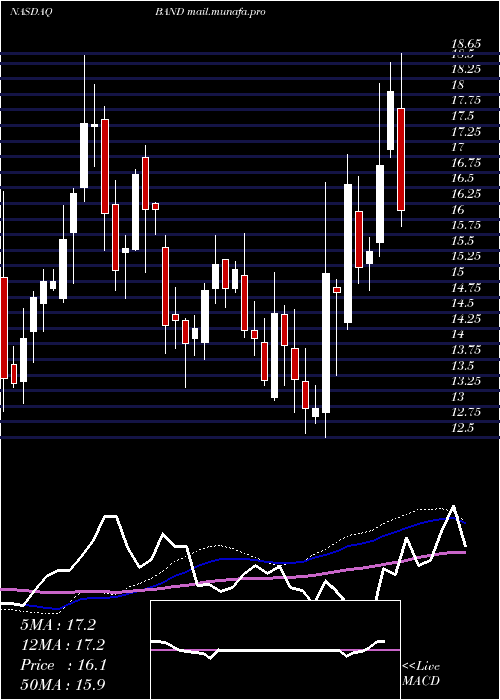Click the 50MA : 15.9 value
The height and width of the screenshot is (700, 500).
tap(62, 685)
